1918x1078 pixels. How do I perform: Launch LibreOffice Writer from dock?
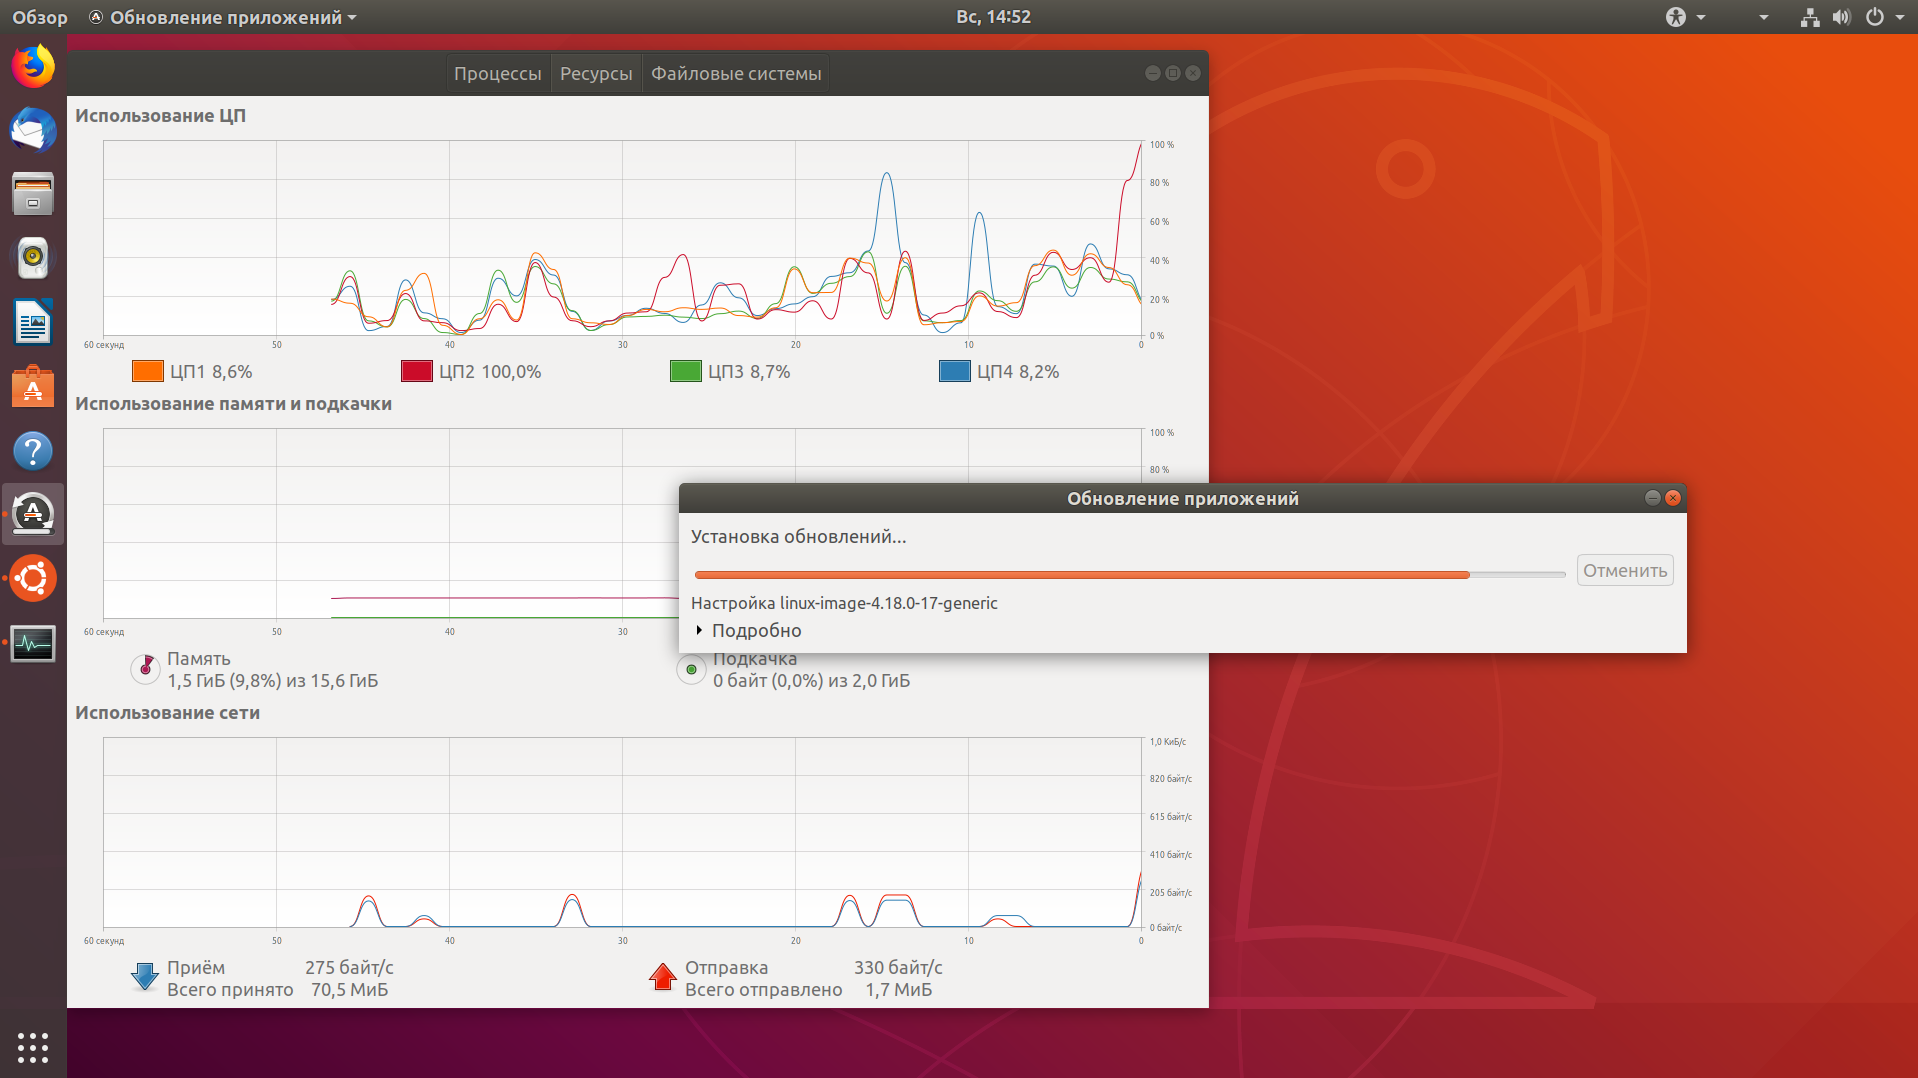point(33,323)
